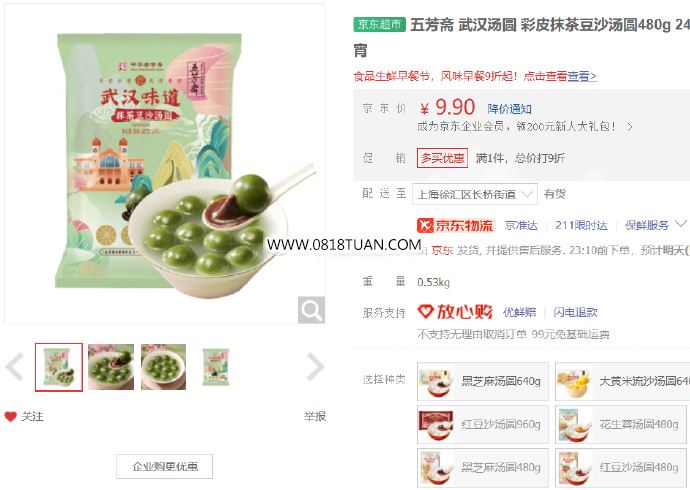Click the 京东超市 green badge
690x490 pixels.
tap(379, 24)
